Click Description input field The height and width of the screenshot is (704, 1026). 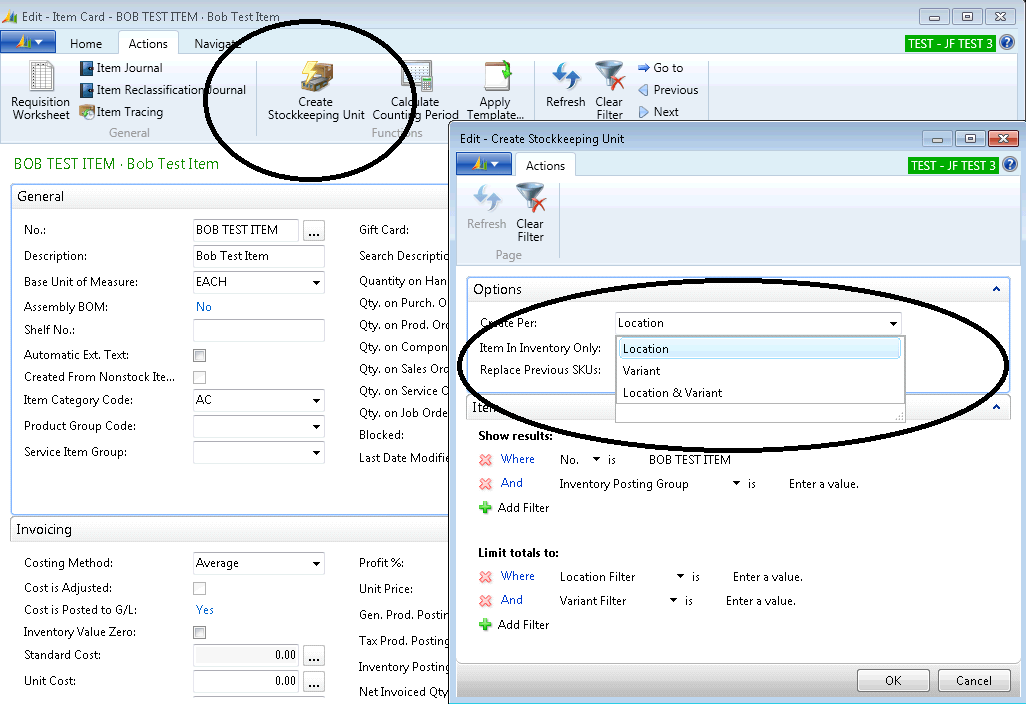259,256
